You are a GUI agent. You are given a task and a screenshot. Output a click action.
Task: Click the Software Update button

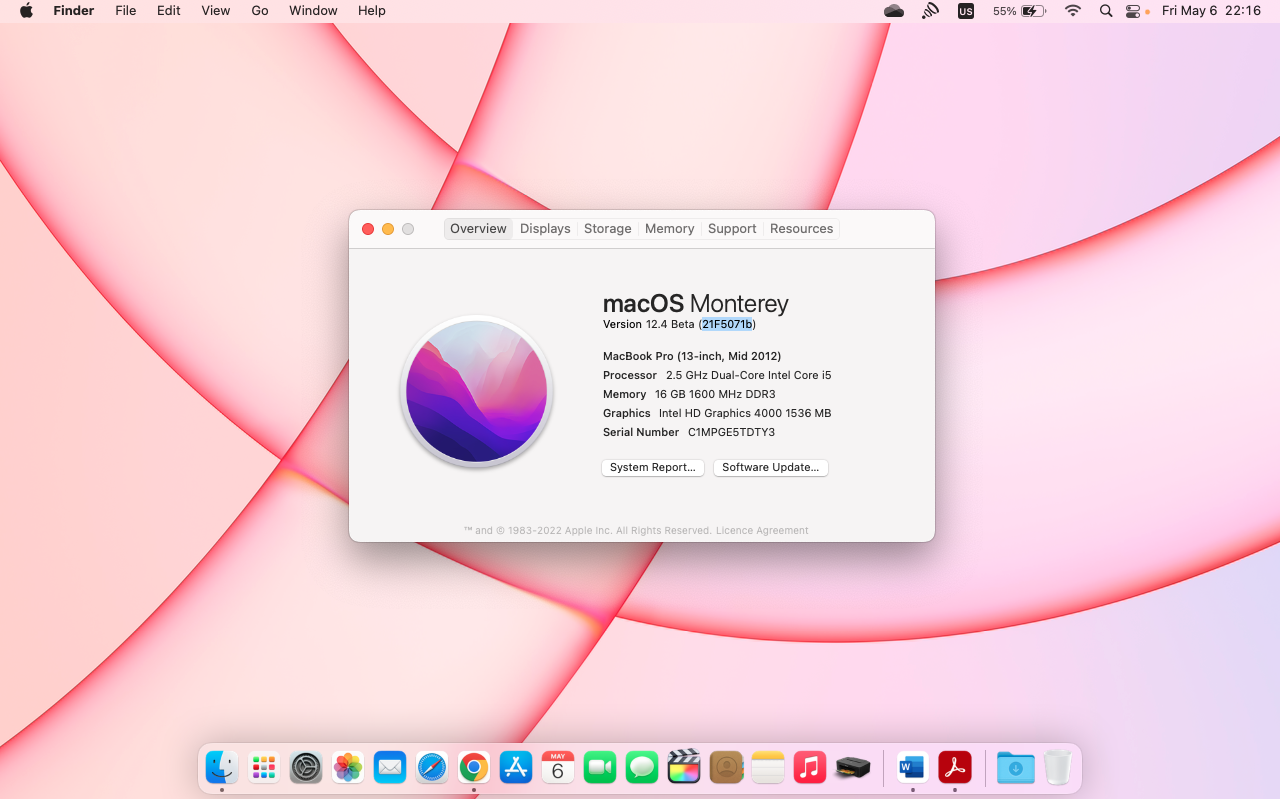click(771, 468)
